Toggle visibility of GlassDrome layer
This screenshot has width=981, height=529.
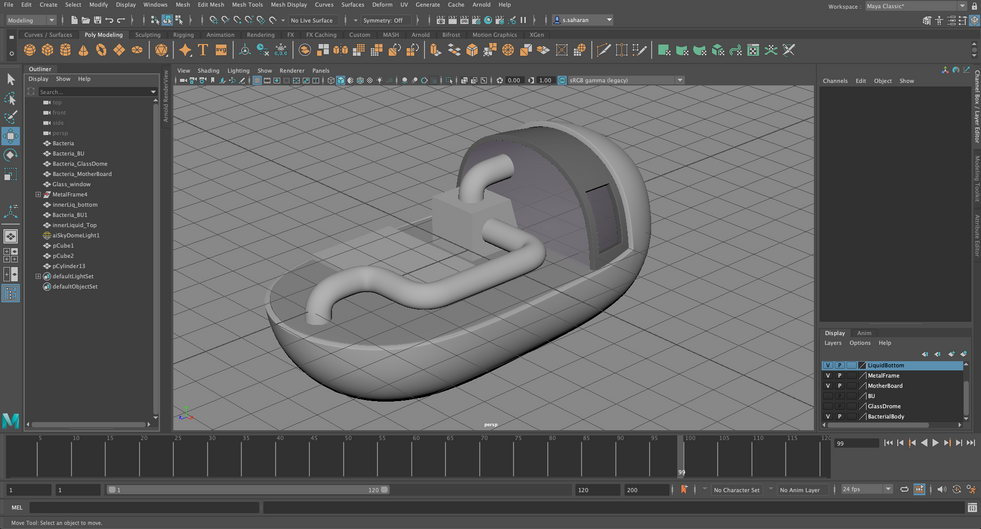tap(828, 406)
